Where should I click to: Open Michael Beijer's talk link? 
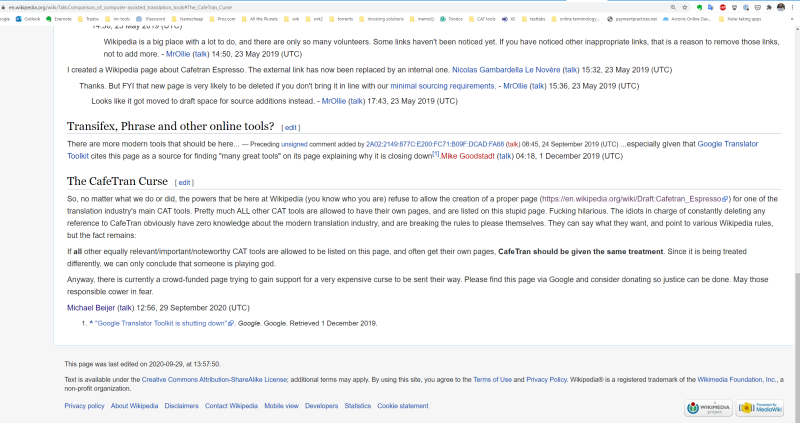126,308
